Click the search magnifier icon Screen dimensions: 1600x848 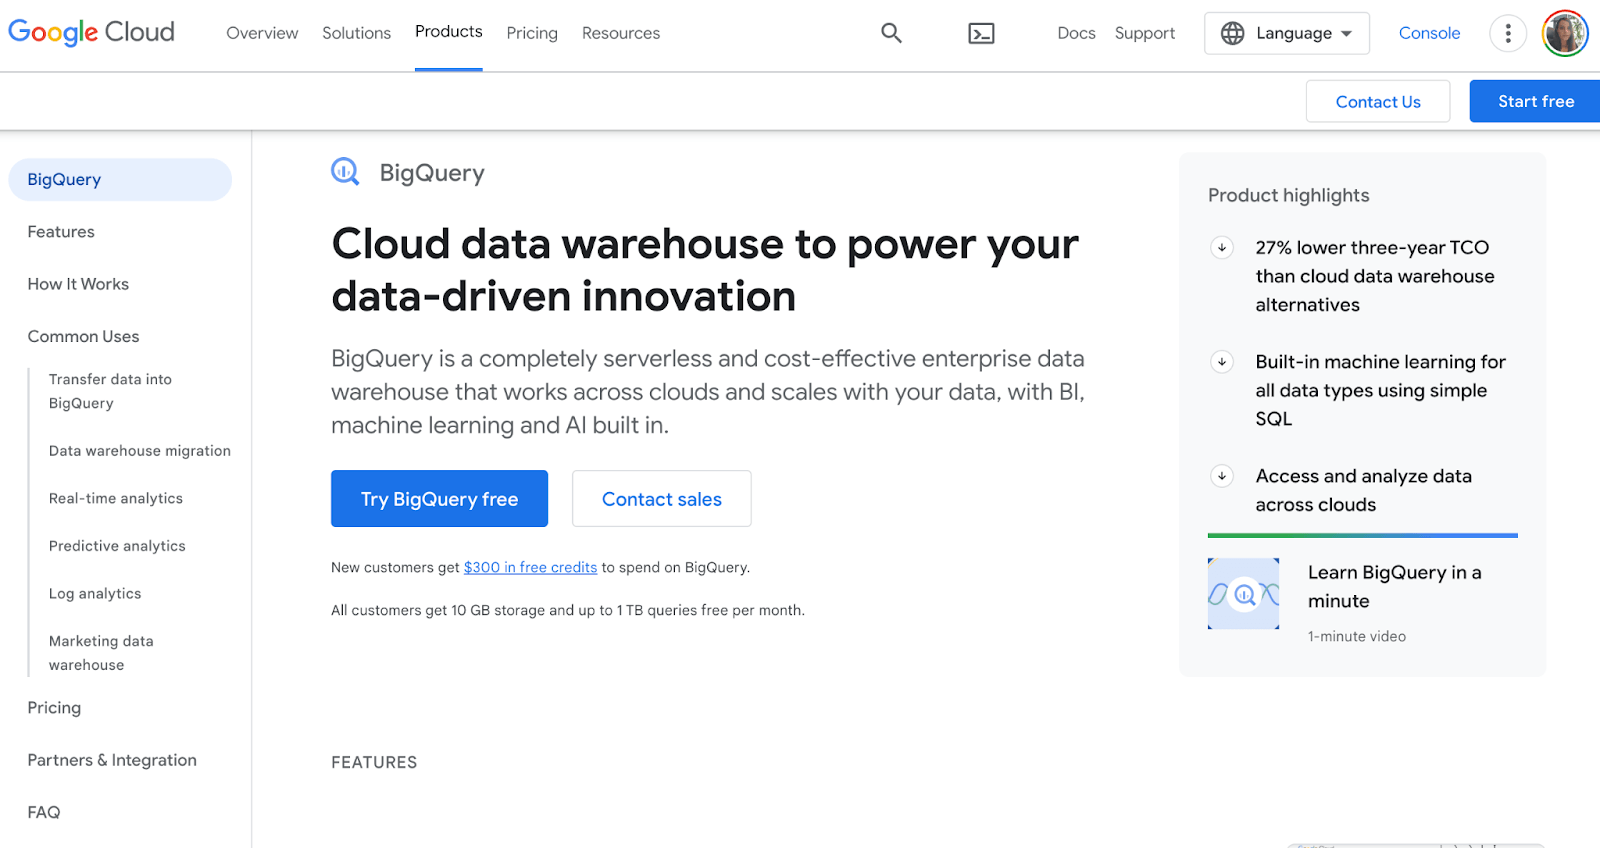click(891, 33)
